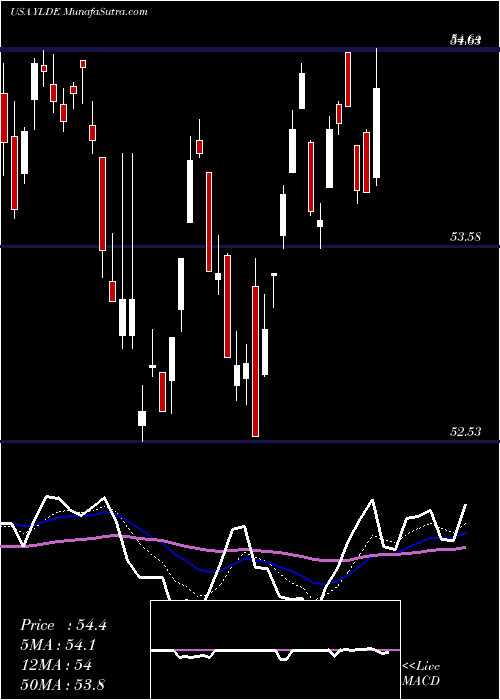Click the 50MA : 53.8 readout

(62, 684)
